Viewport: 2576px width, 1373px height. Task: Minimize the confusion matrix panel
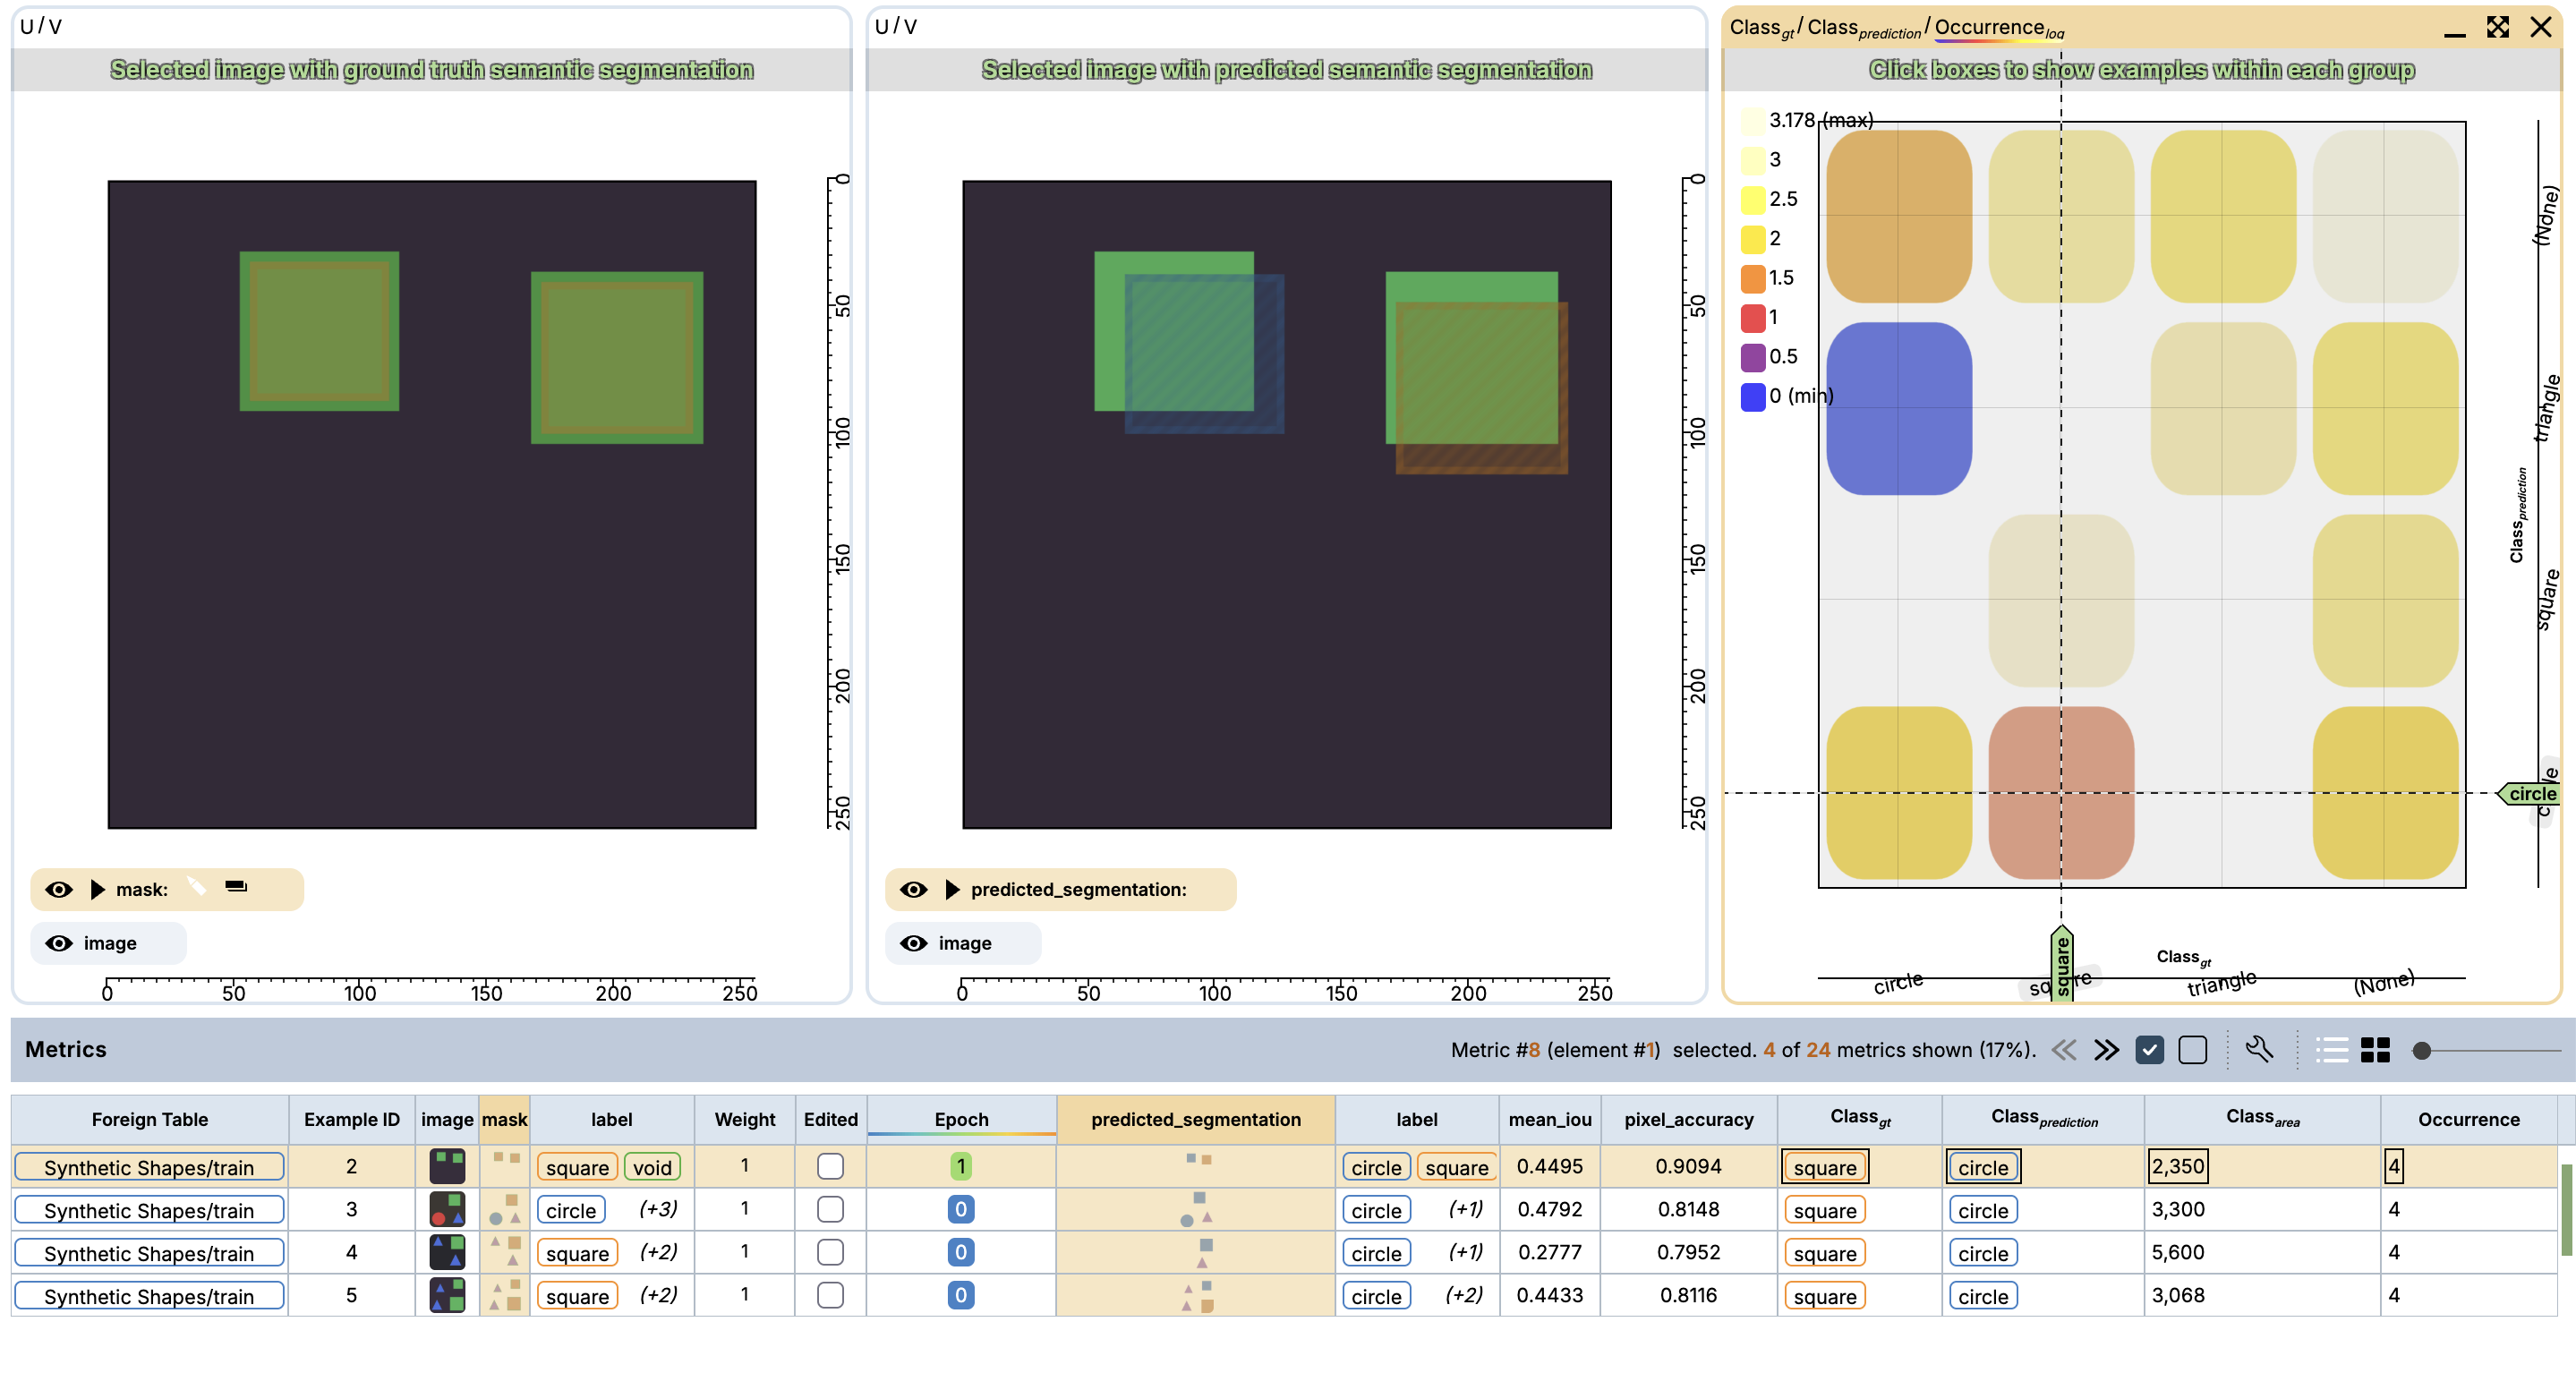pyautogui.click(x=2454, y=34)
